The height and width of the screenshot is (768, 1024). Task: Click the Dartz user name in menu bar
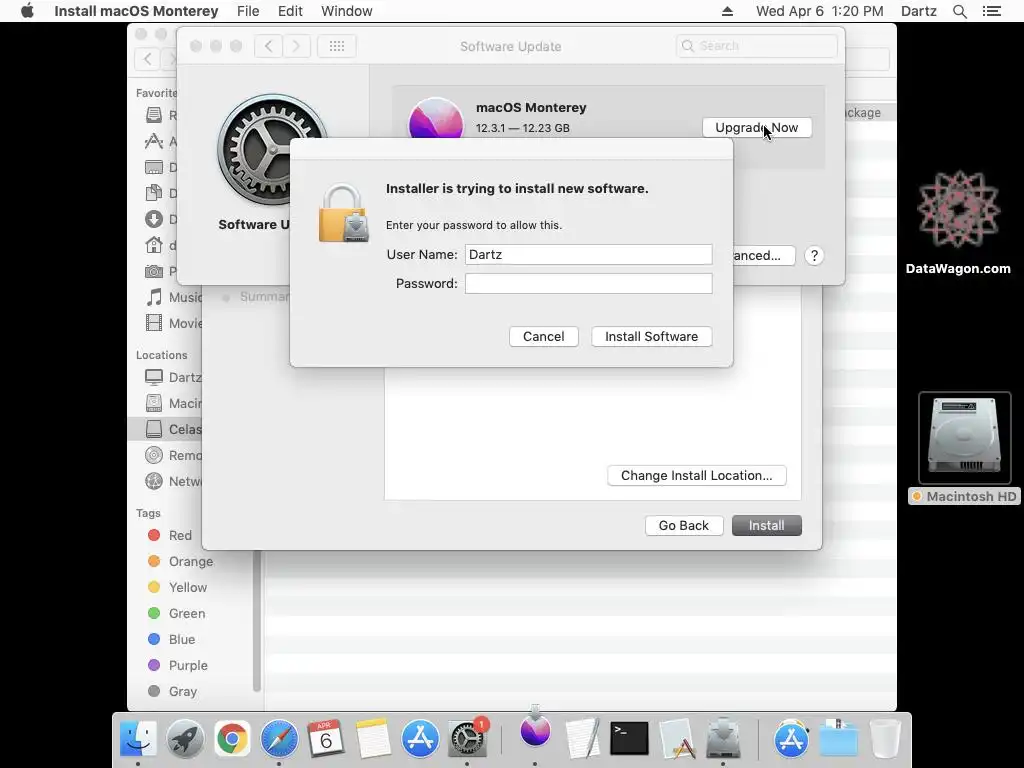click(918, 11)
